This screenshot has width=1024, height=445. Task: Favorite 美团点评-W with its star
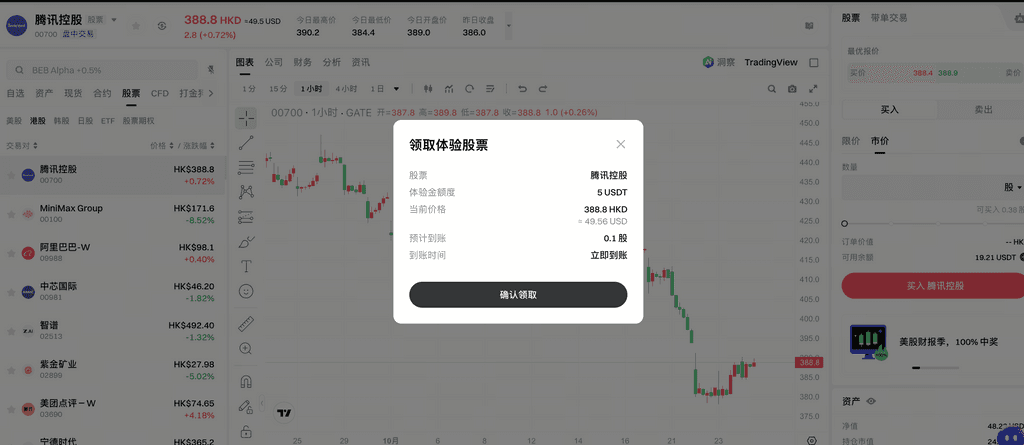11,408
